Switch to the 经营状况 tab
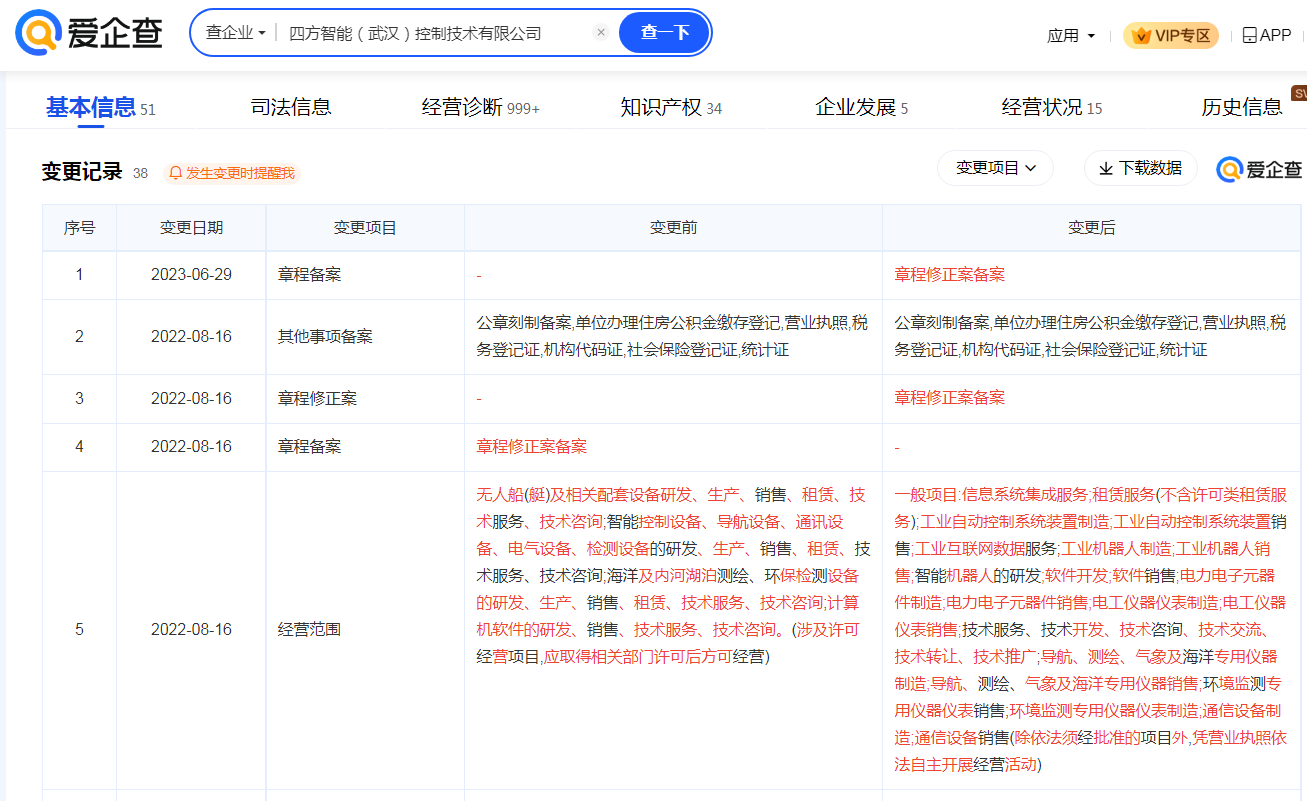1307x801 pixels. (x=1052, y=107)
